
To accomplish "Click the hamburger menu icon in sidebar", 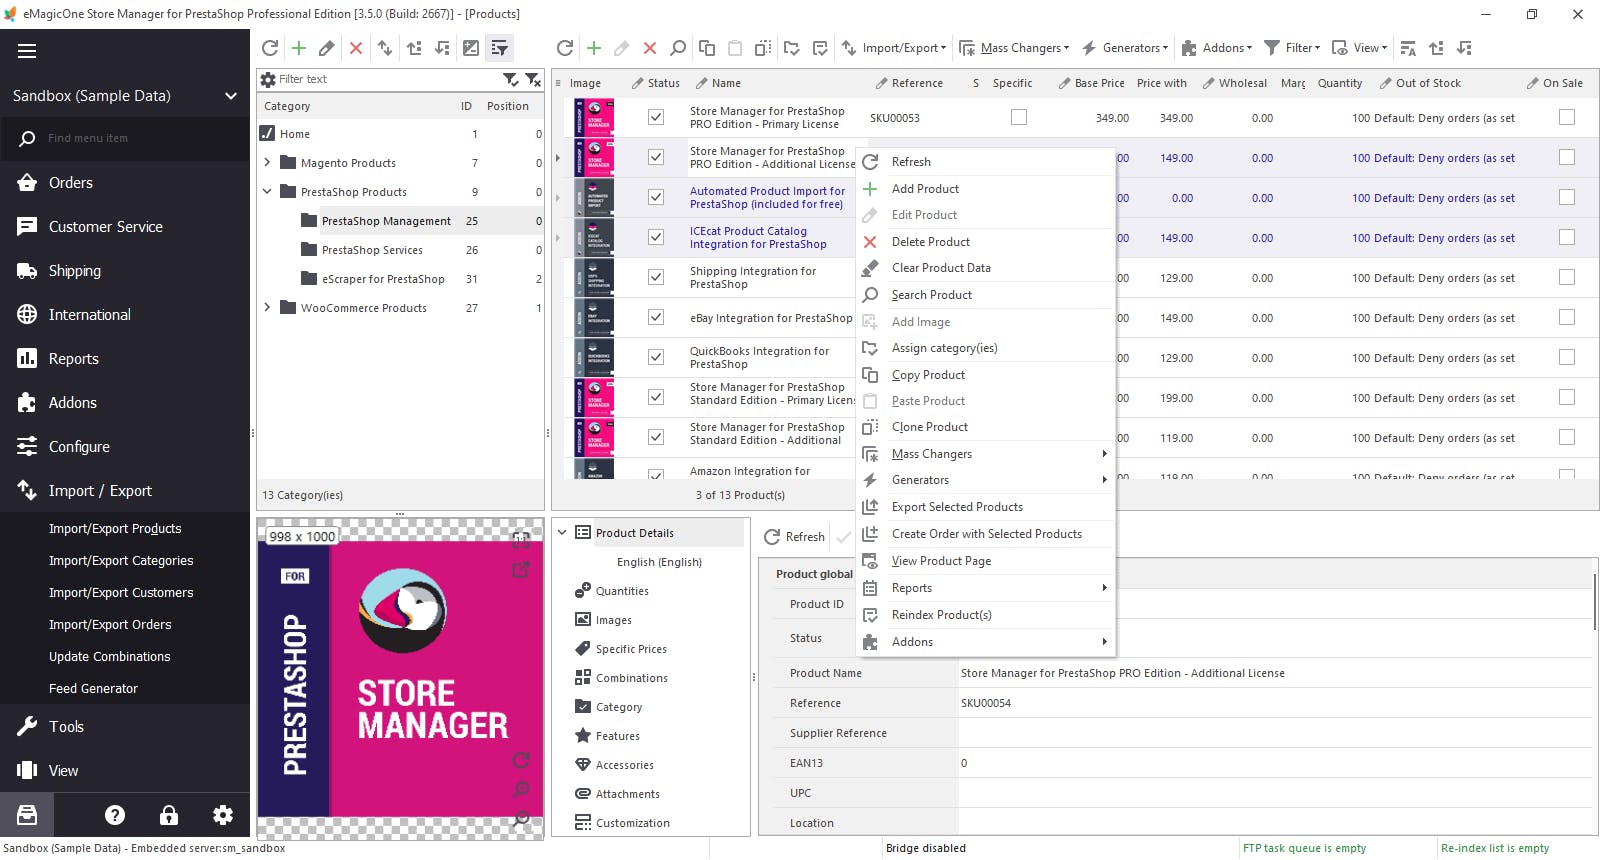I will pyautogui.click(x=27, y=51).
